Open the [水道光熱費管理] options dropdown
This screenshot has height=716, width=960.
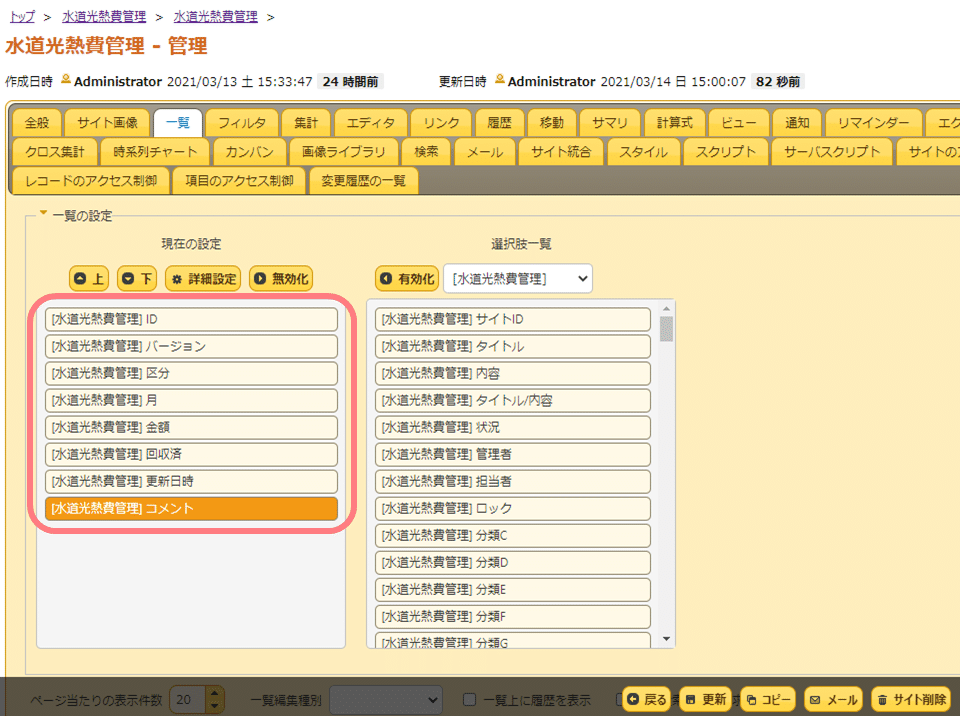tap(518, 279)
